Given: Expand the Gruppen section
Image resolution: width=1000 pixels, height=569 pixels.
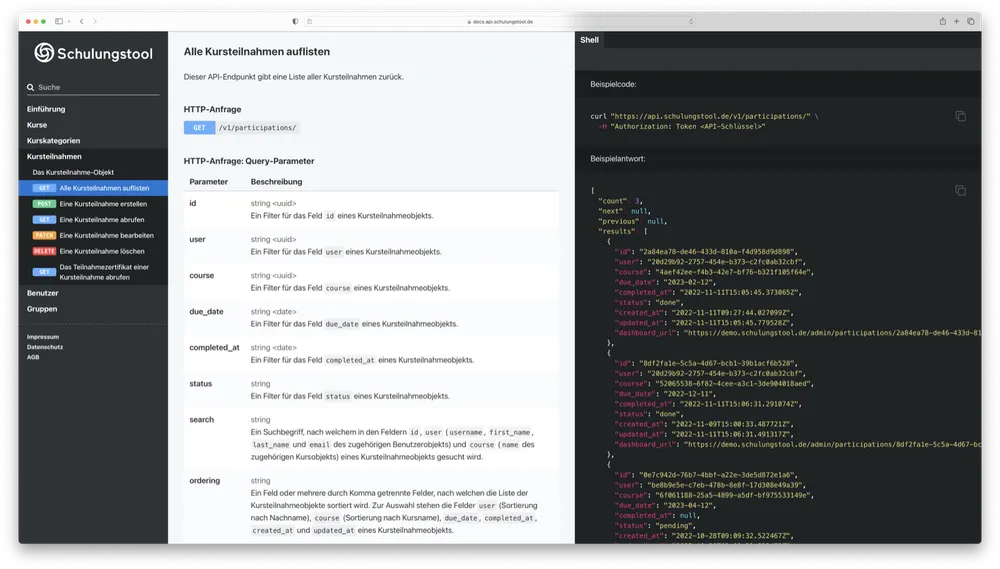Looking at the screenshot, I should coord(42,309).
